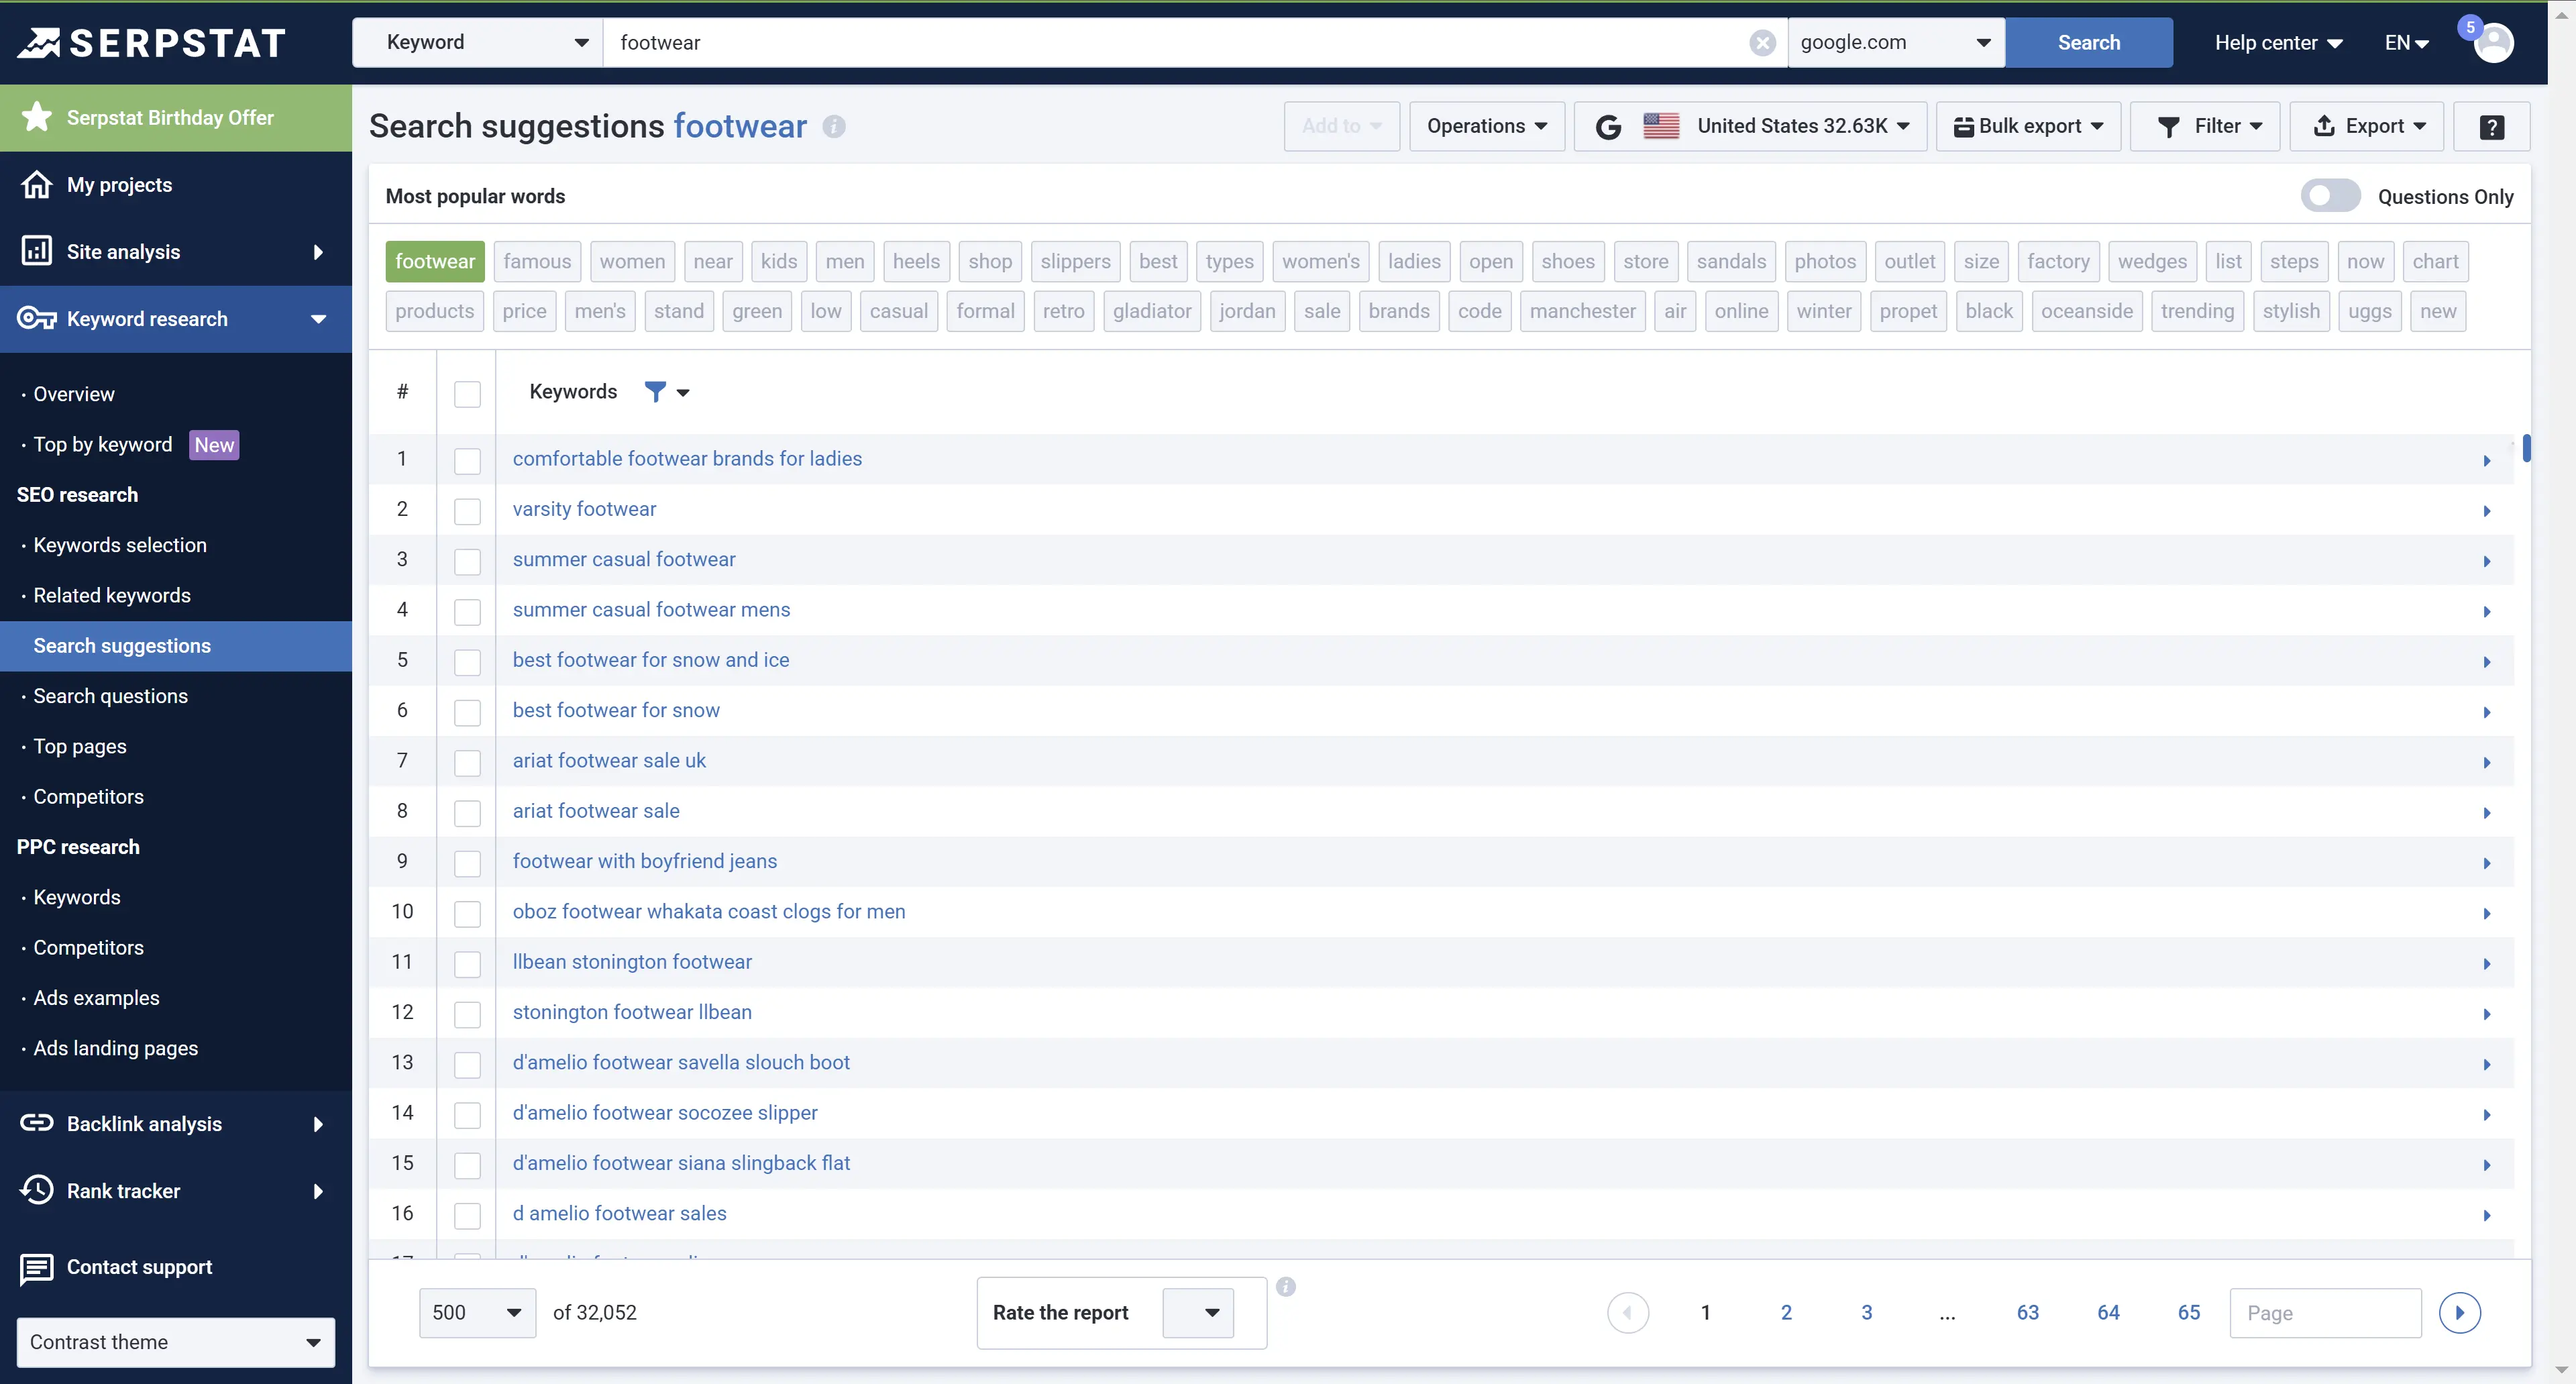Screen dimensions: 2576x1384
Task: Click the United States flag icon
Action: (1661, 126)
